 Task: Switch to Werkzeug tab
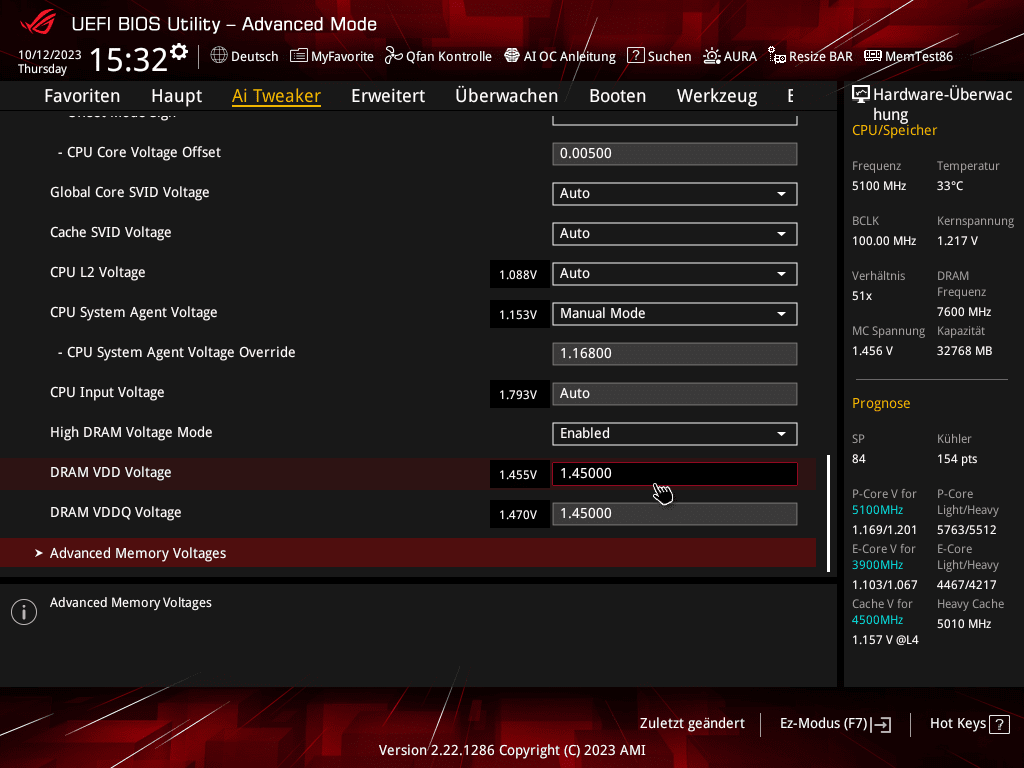tap(717, 96)
